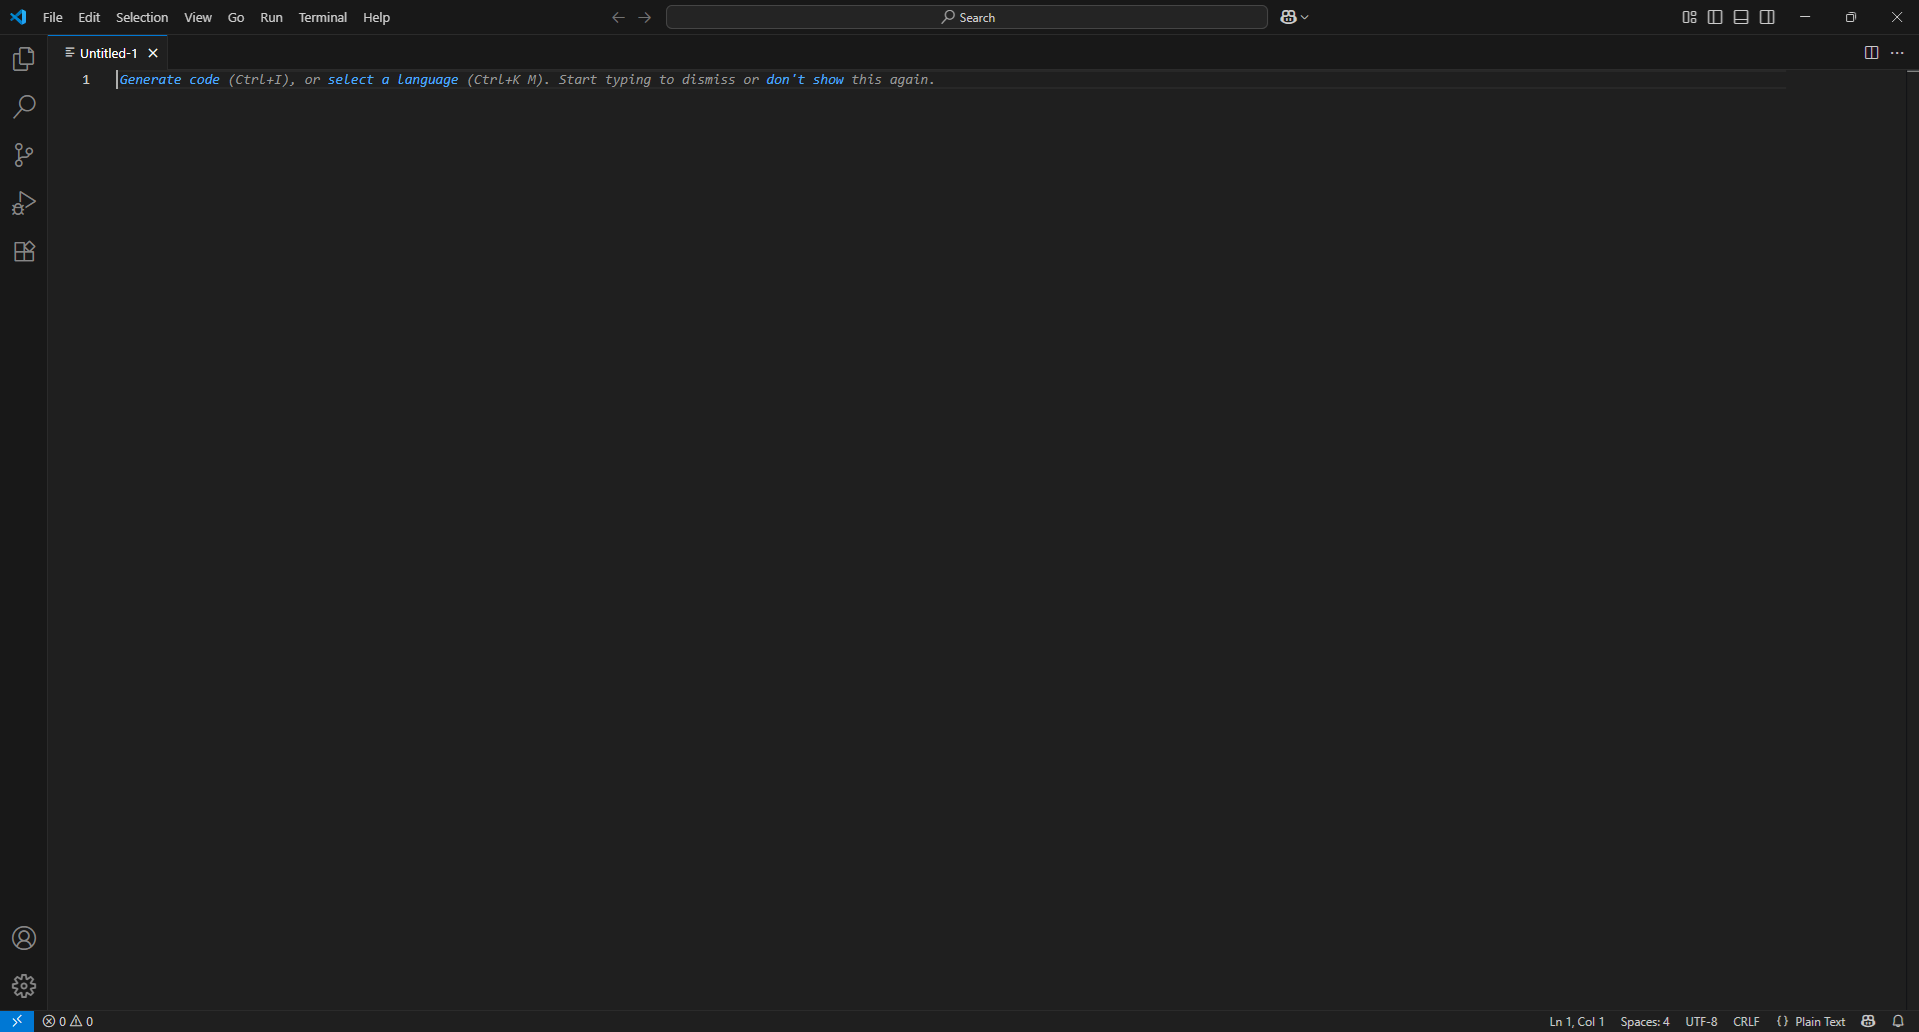Expand the Copilot chat dropdown arrow

[1305, 17]
